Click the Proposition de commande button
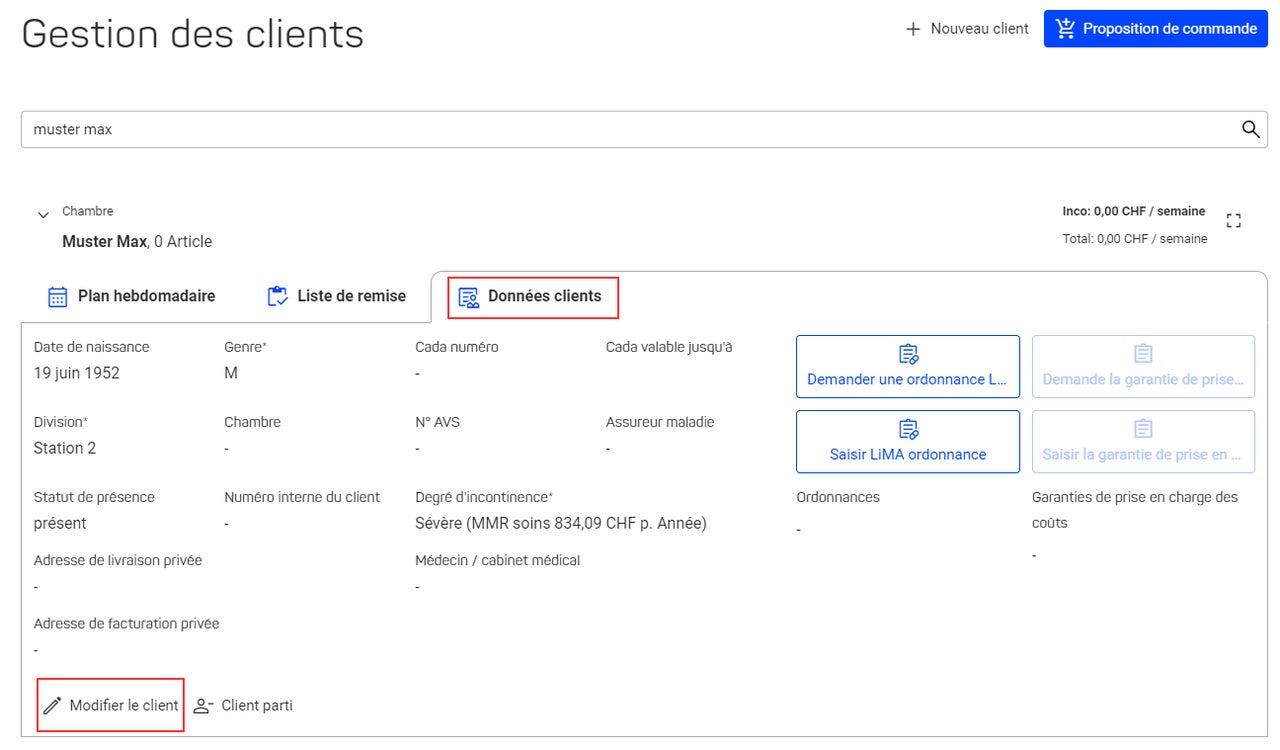 pos(1156,29)
